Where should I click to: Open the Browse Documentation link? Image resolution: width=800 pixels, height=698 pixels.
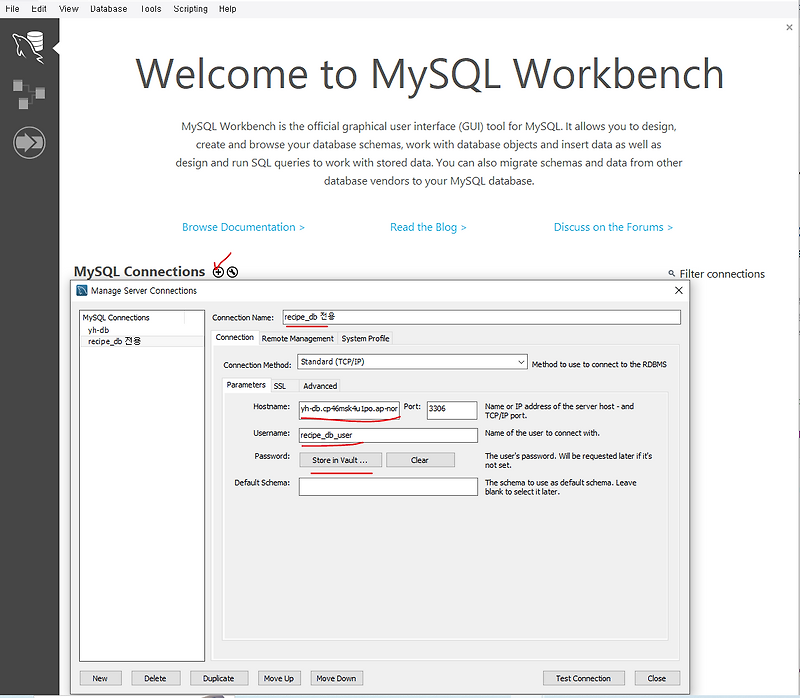243,227
